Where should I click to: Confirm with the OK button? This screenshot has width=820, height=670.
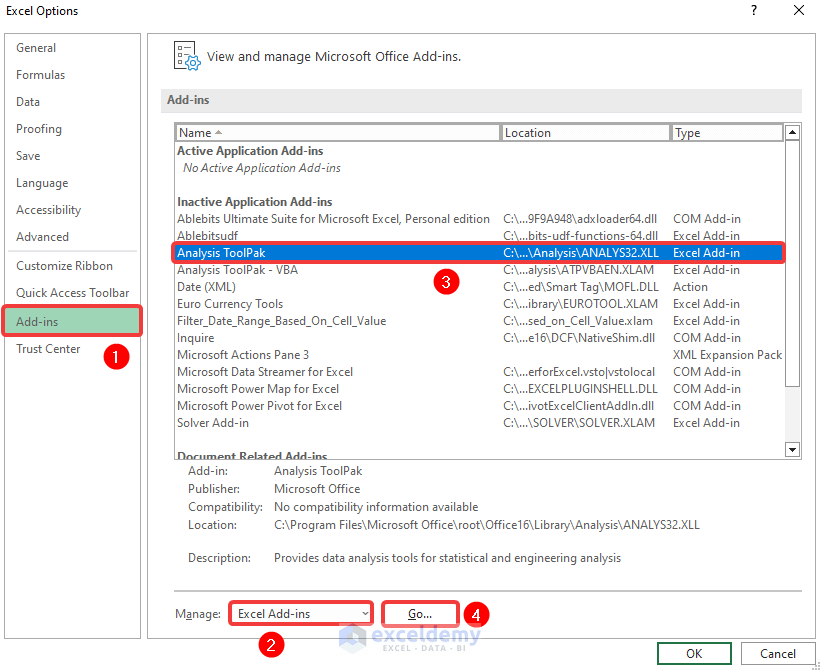694,654
